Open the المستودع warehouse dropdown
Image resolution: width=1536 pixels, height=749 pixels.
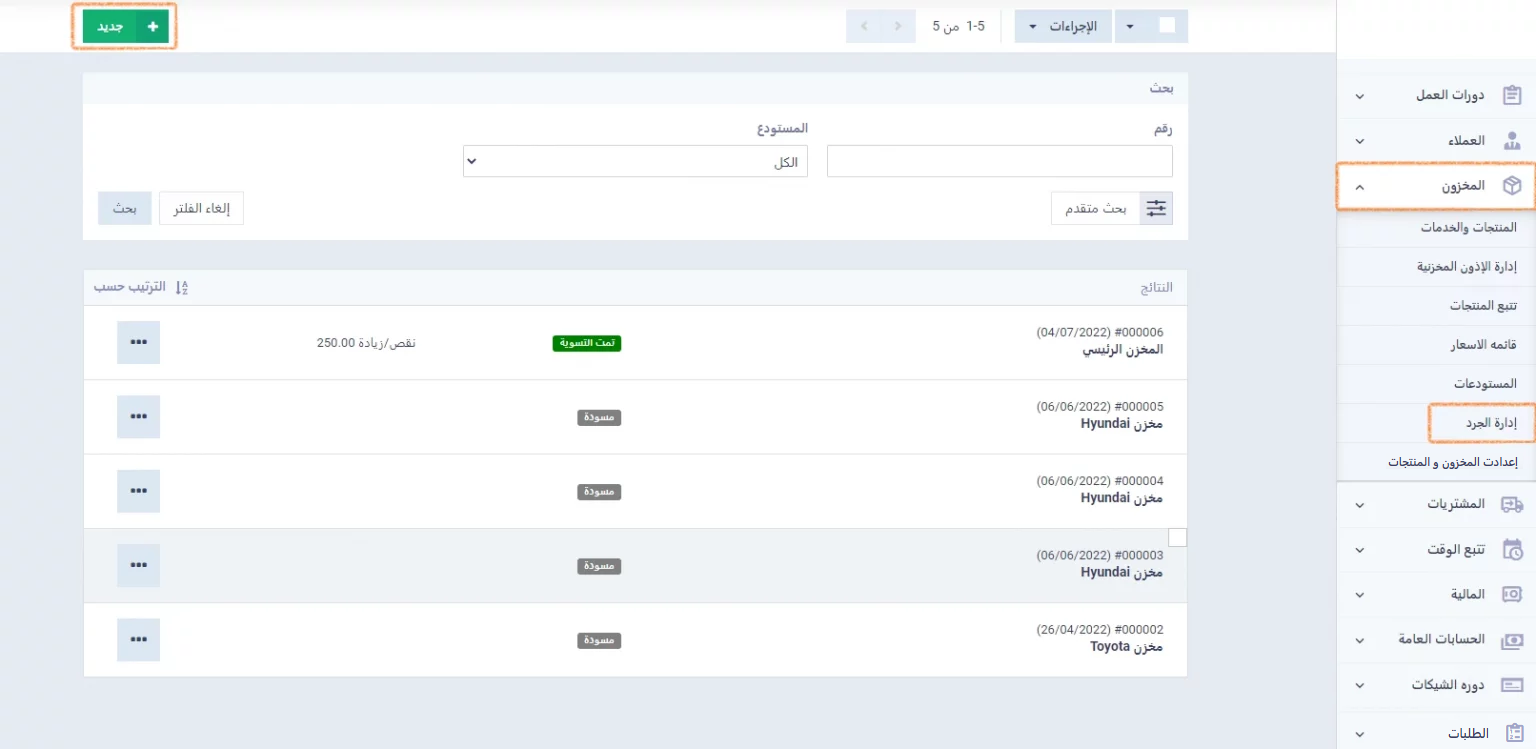(635, 162)
